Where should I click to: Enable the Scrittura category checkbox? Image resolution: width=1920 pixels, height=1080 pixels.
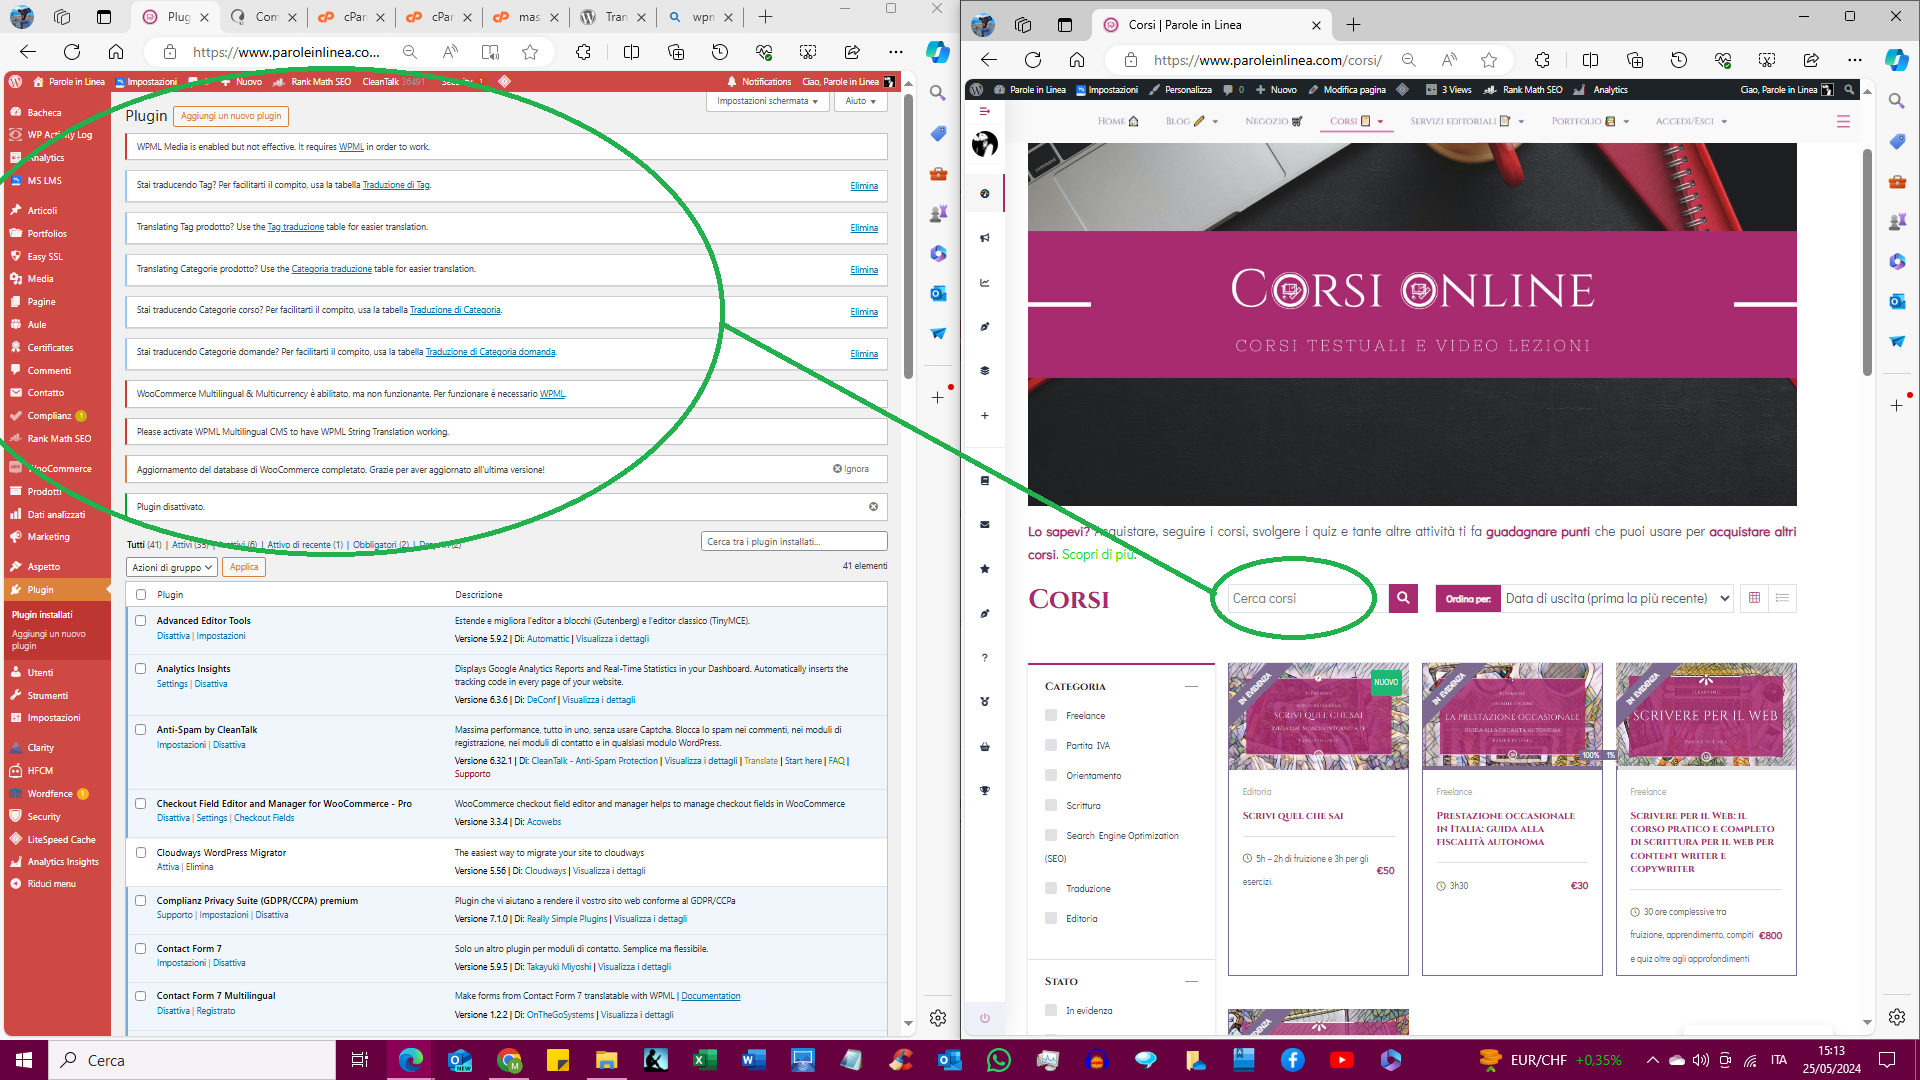pos(1051,805)
